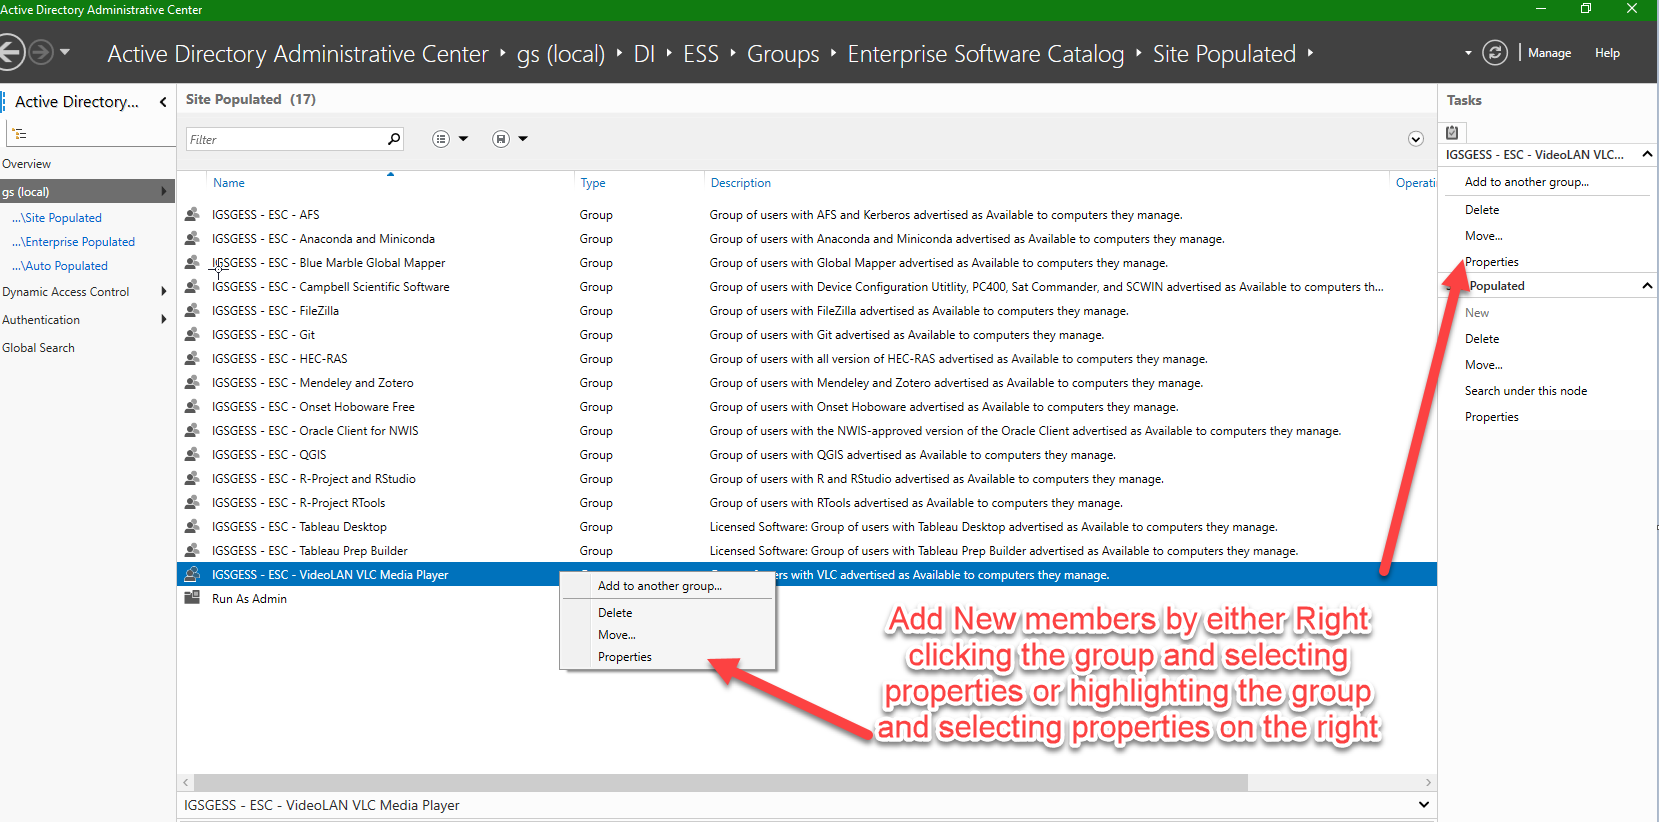Click the Groups breadcrumb segment
This screenshot has width=1659, height=822.
click(783, 54)
